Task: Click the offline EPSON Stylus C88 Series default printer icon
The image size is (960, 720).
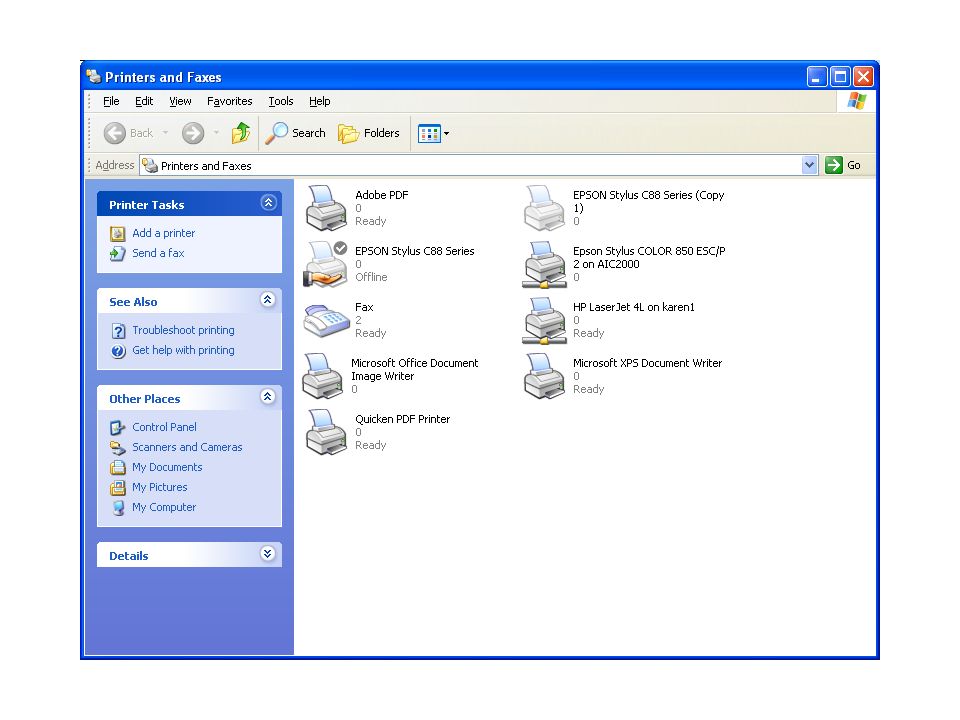Action: pyautogui.click(x=326, y=264)
